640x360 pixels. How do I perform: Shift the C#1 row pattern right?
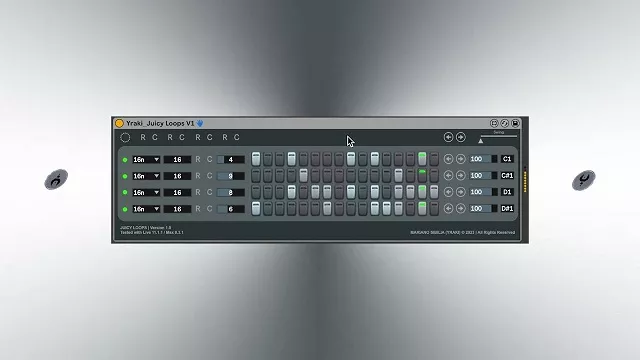coord(461,176)
